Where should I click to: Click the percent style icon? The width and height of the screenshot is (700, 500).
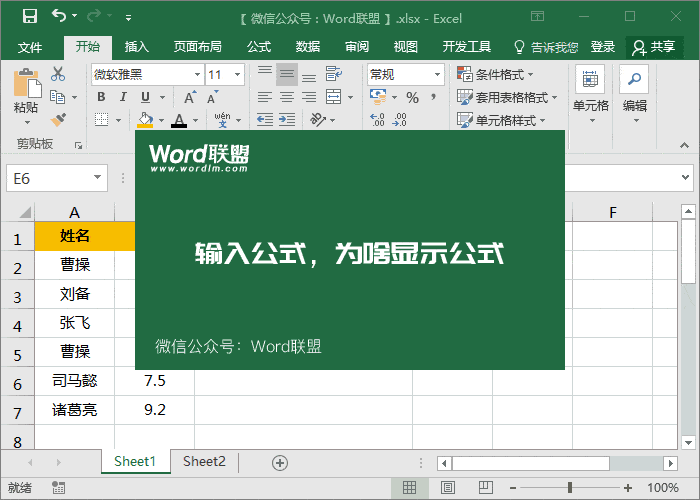coord(412,97)
